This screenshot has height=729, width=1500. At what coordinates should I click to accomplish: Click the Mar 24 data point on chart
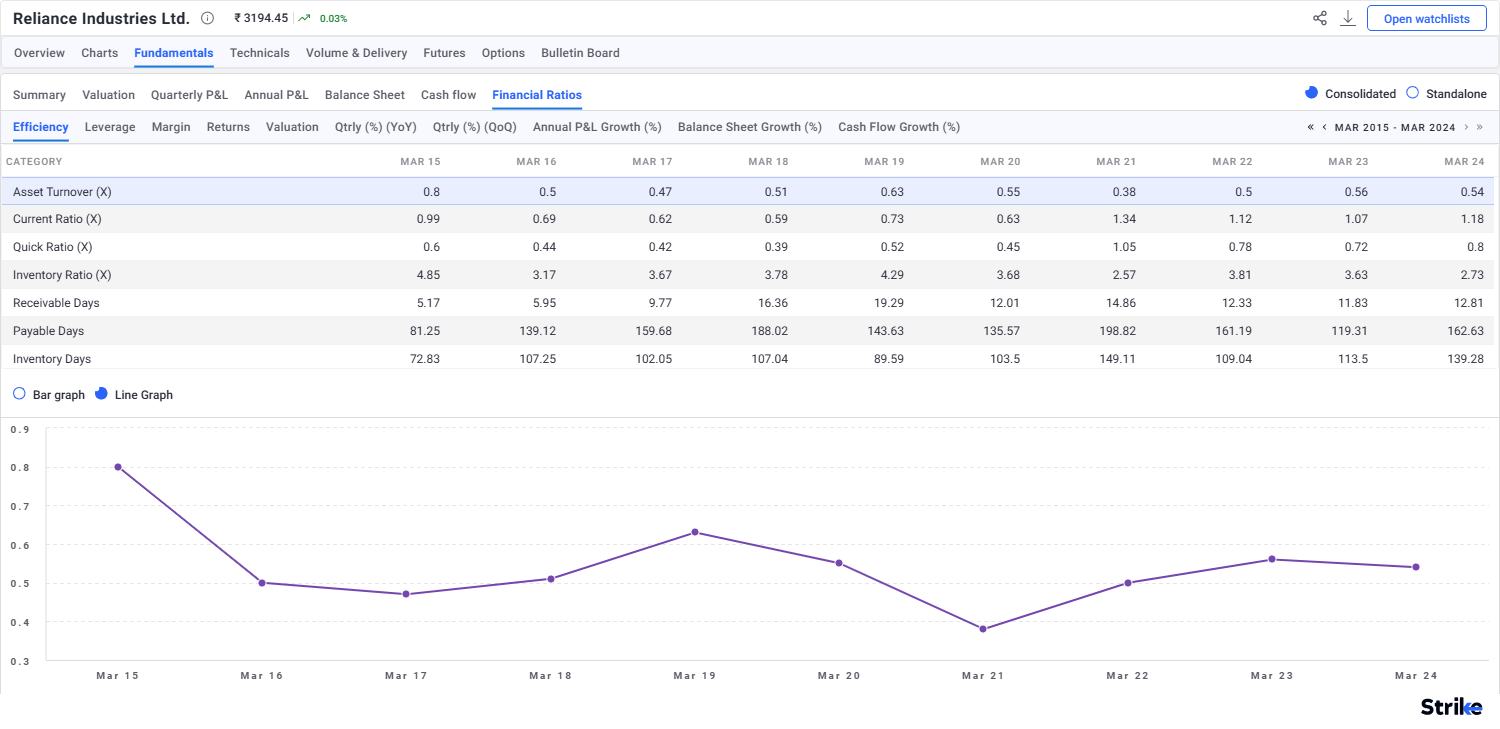pos(1416,567)
